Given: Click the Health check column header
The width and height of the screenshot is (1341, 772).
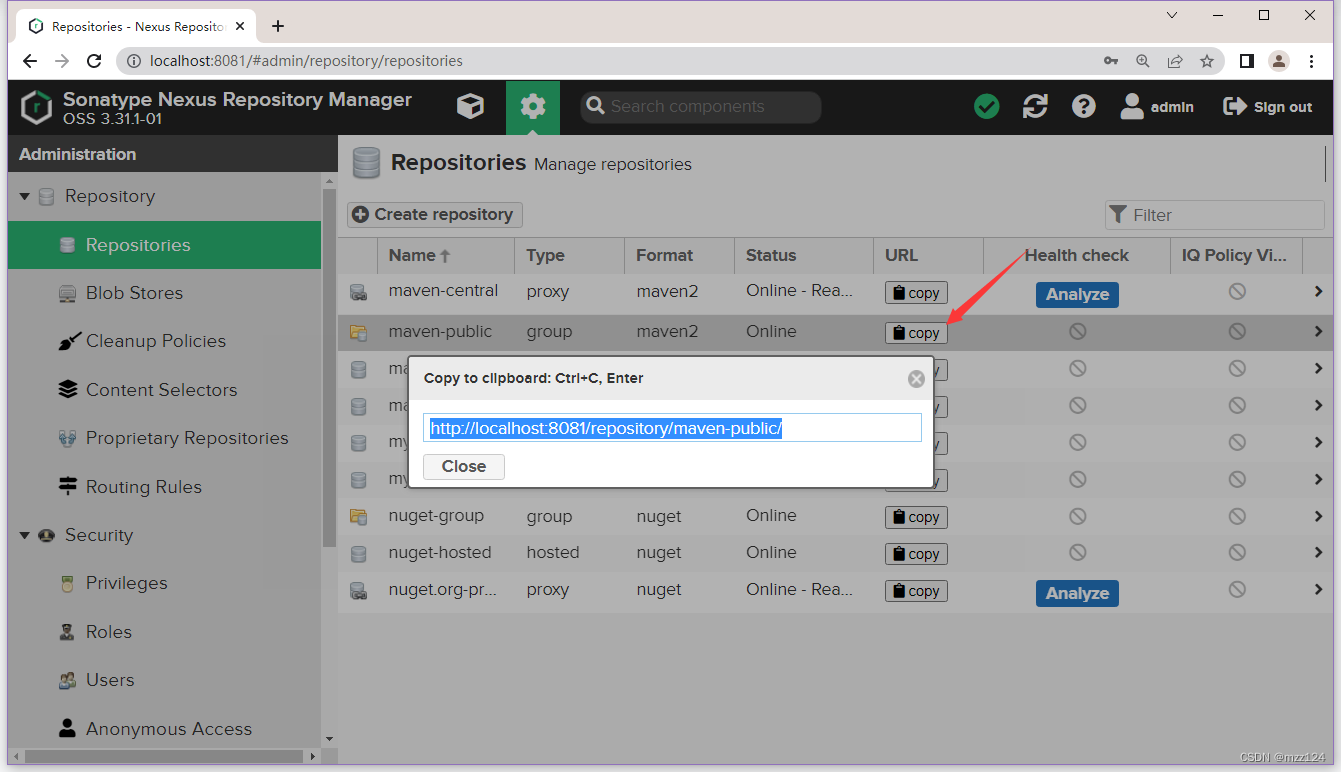Looking at the screenshot, I should coord(1077,256).
